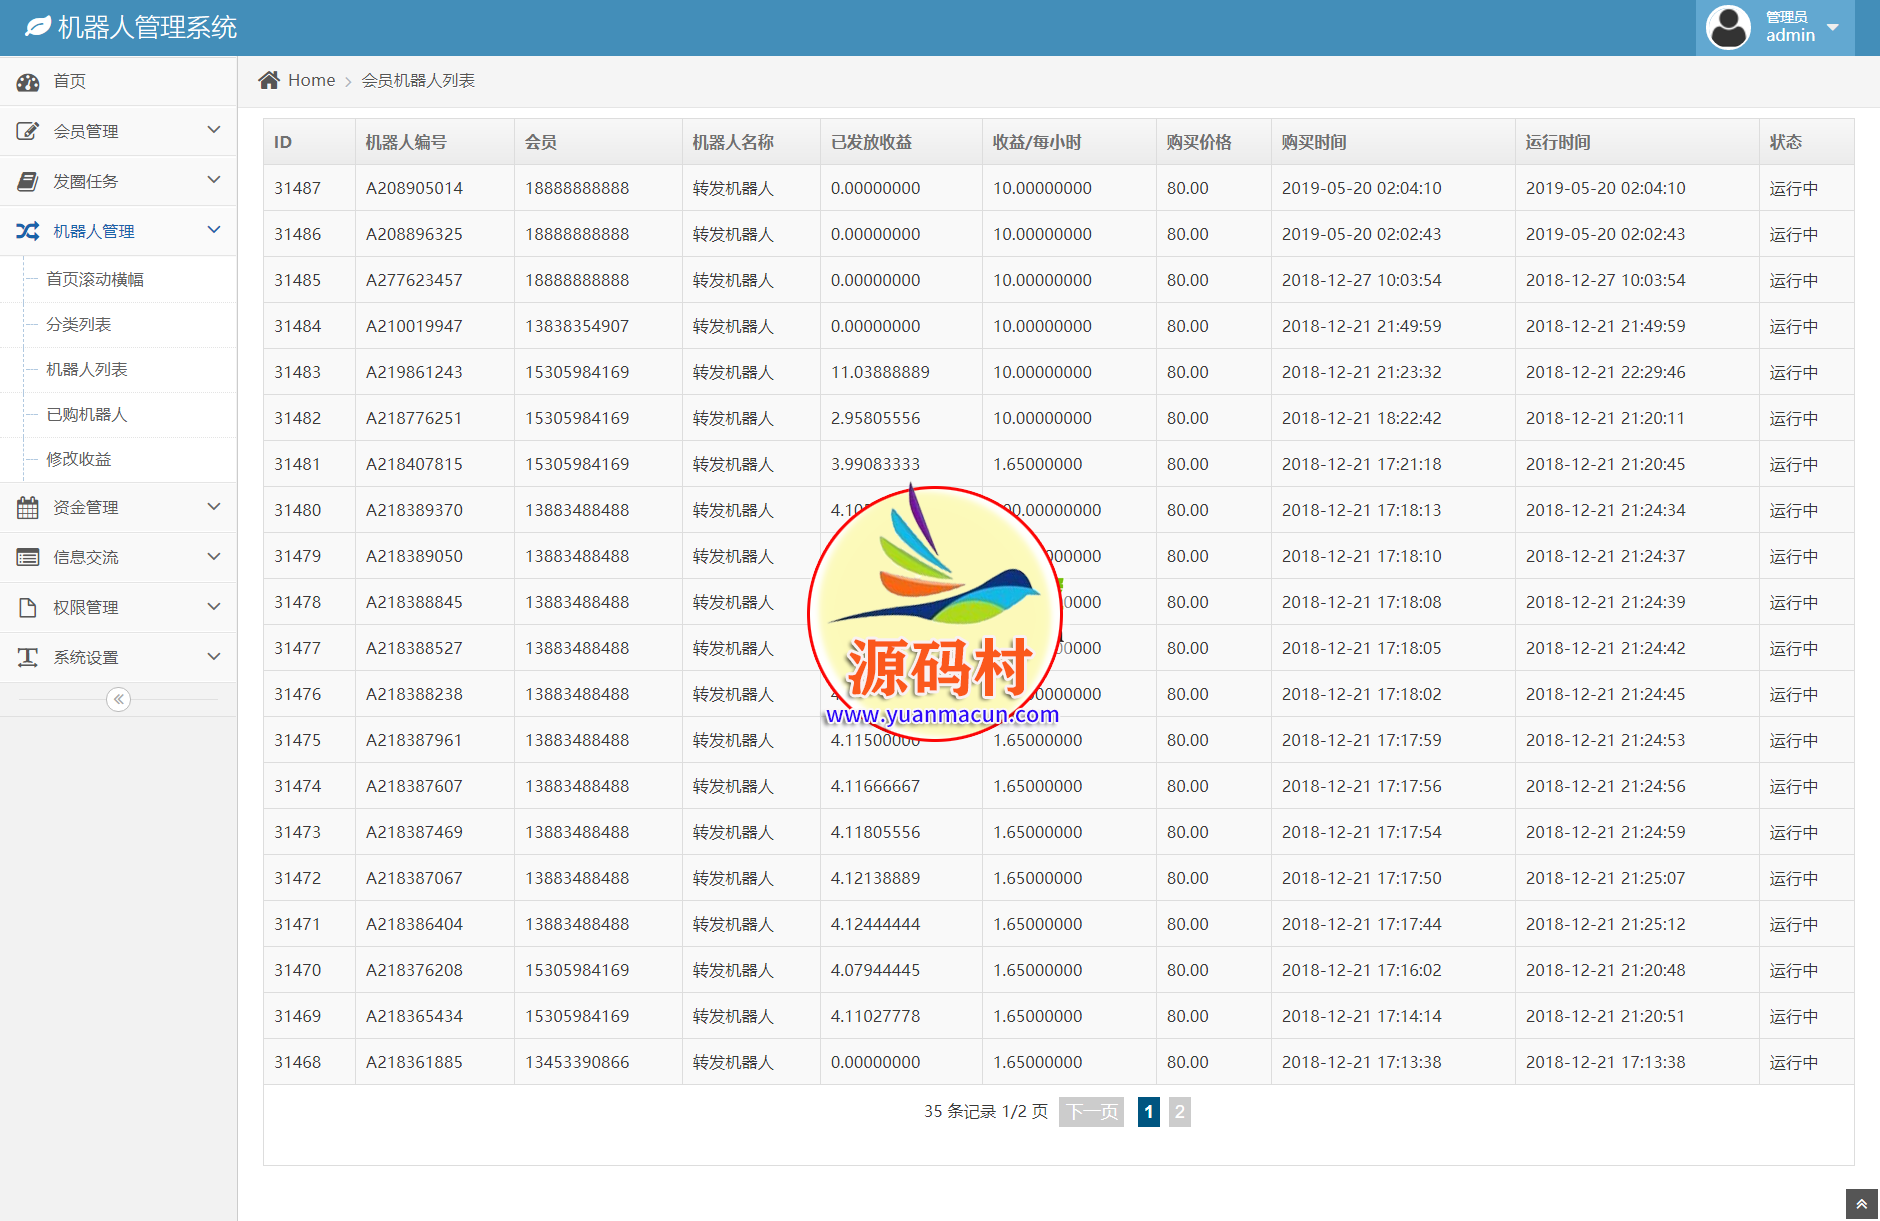Click the file icon for 权限管理
Viewport: 1880px width, 1221px height.
(28, 607)
